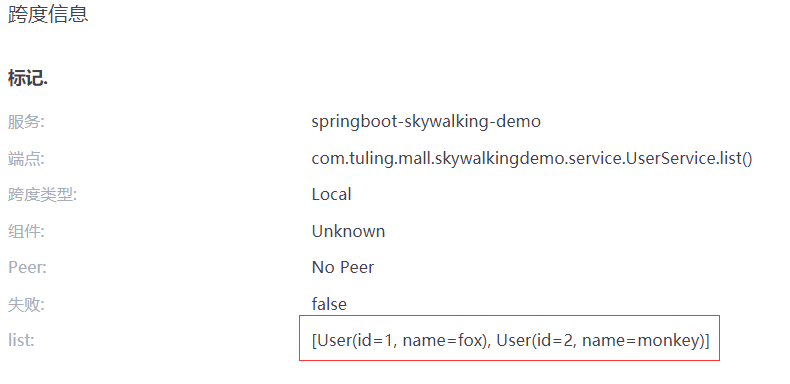Click the Unknown component value
The height and width of the screenshot is (384, 790).
click(348, 231)
